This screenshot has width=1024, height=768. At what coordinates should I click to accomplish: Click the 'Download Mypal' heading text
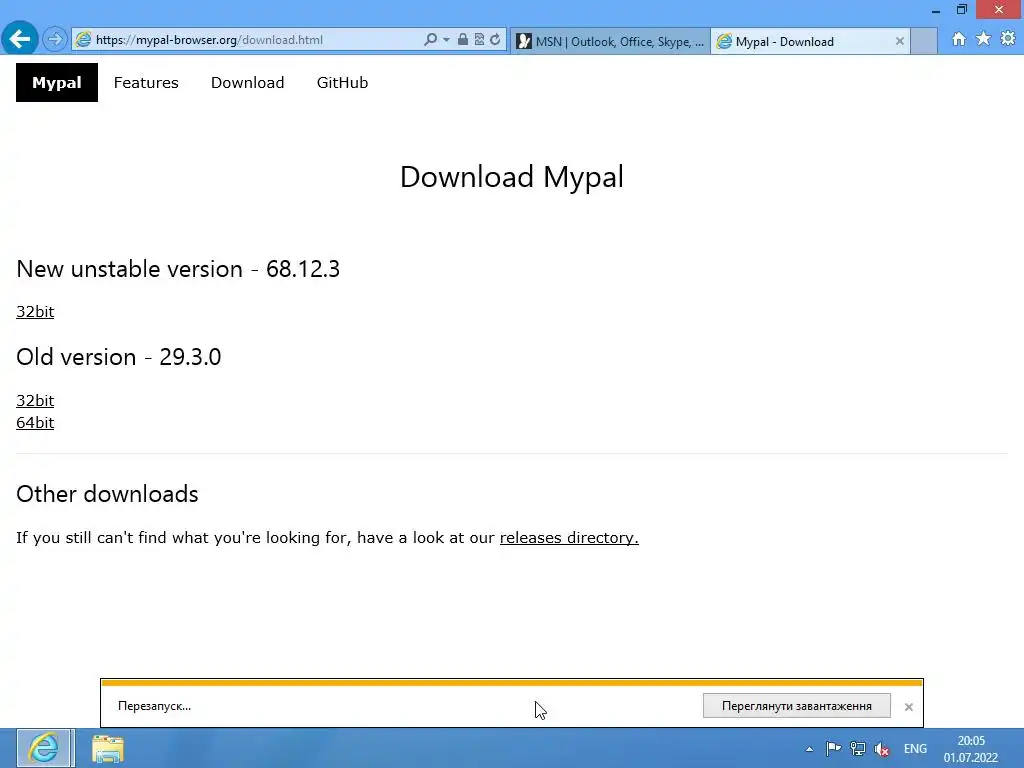(x=512, y=177)
